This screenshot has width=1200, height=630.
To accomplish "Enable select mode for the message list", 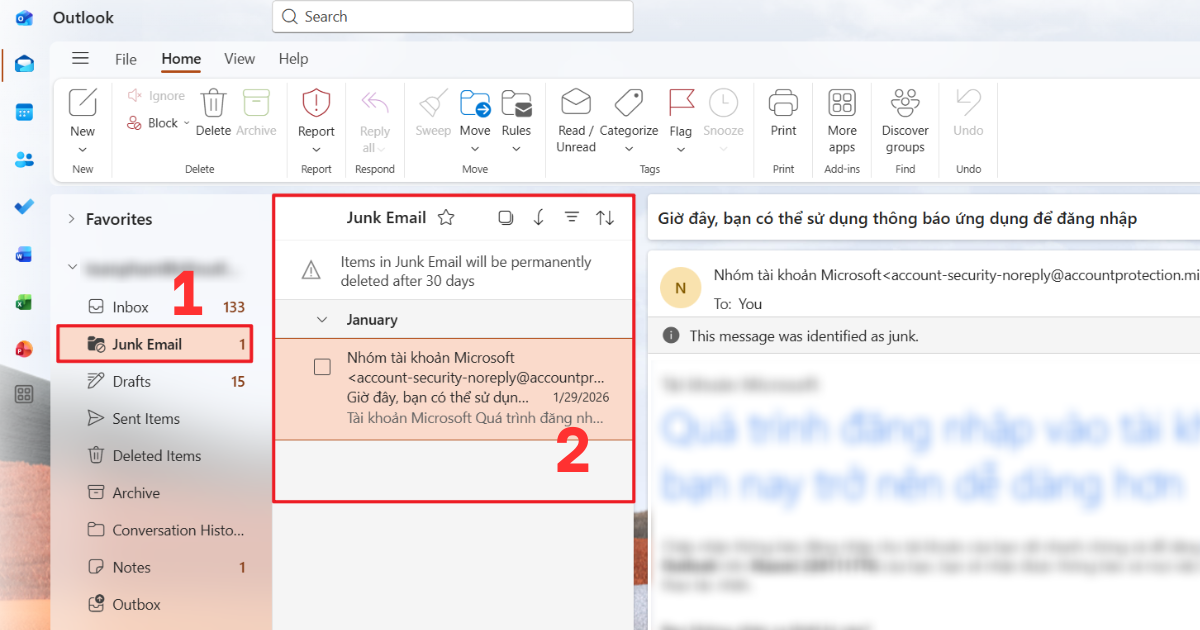I will click(505, 216).
